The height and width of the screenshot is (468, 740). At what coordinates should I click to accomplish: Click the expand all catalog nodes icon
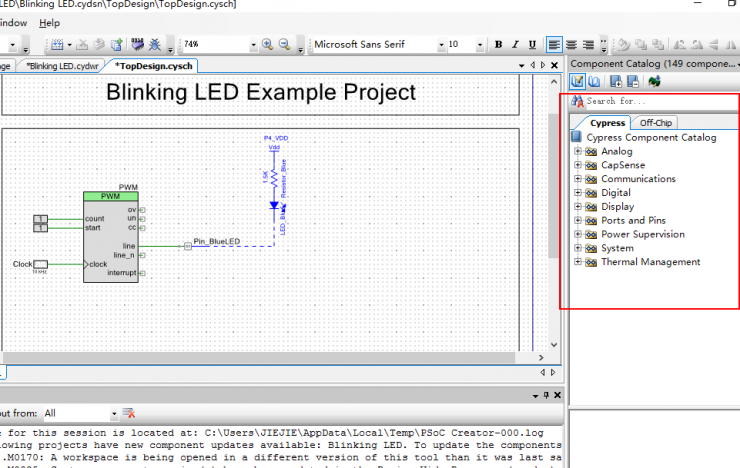click(x=616, y=81)
